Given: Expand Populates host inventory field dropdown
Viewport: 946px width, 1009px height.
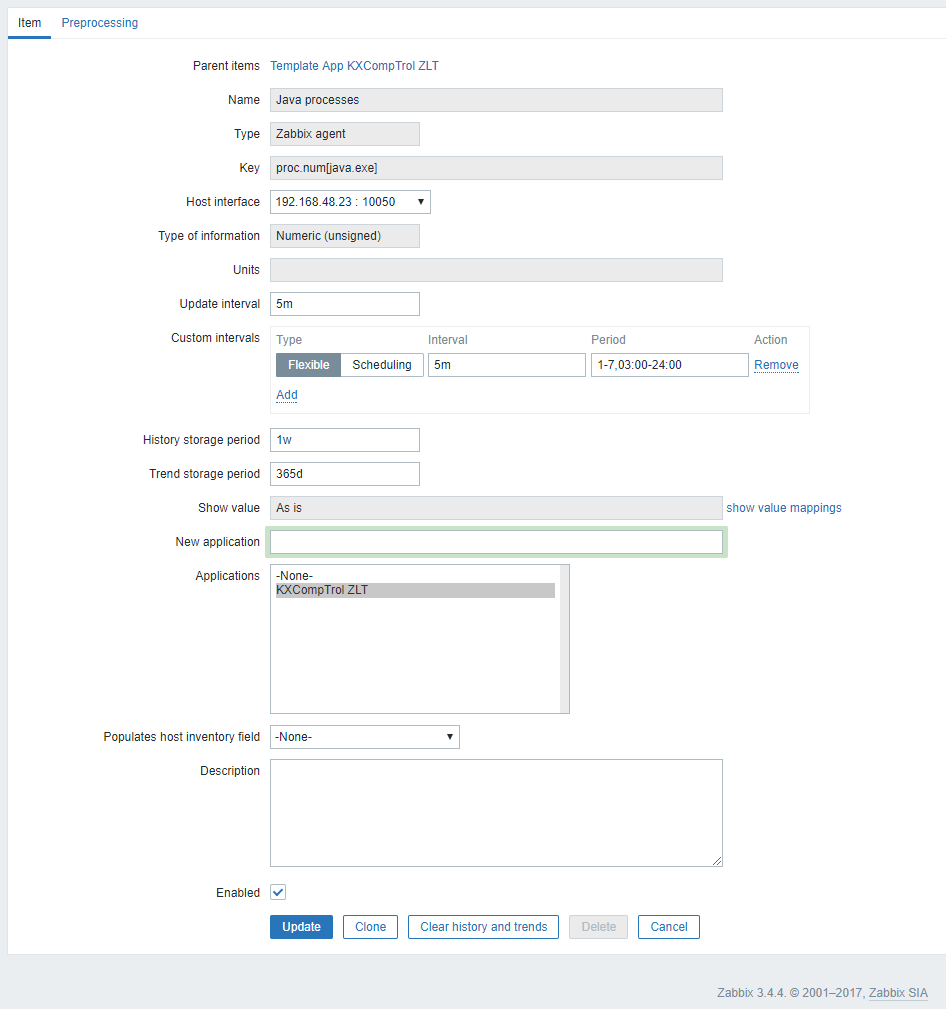Looking at the screenshot, I should [364, 737].
